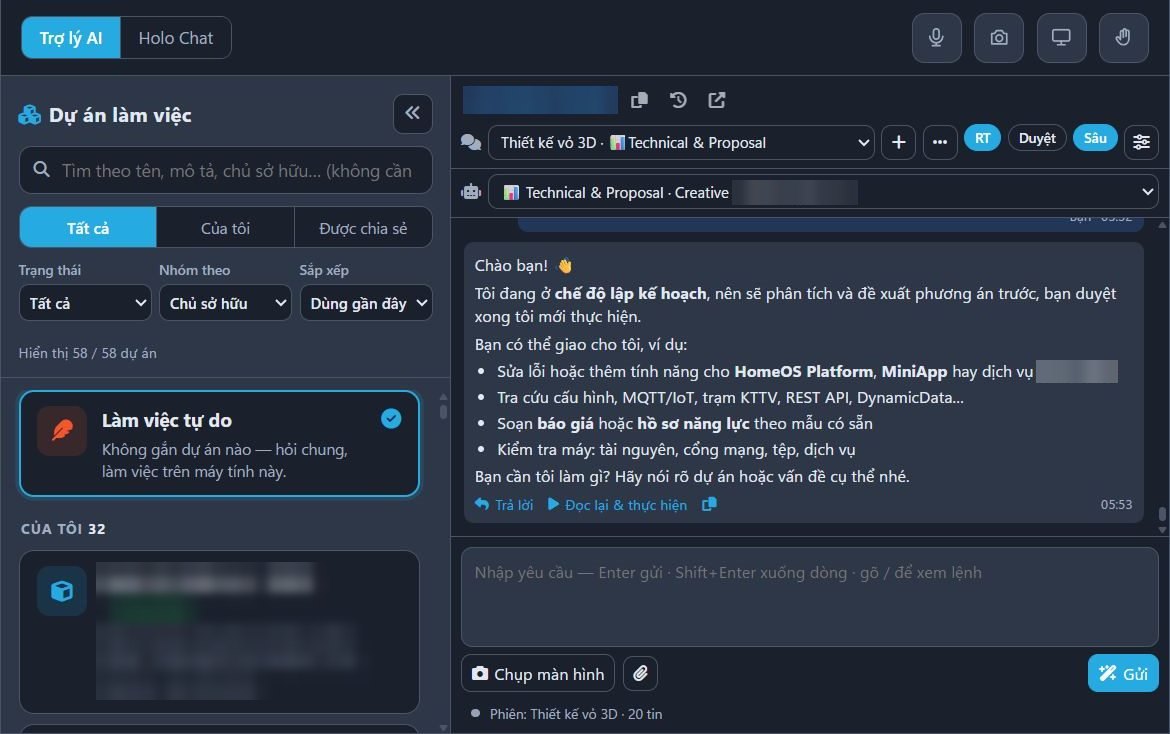This screenshot has height=734, width=1170.
Task: Open the sliders settings icon
Action: (x=1141, y=142)
